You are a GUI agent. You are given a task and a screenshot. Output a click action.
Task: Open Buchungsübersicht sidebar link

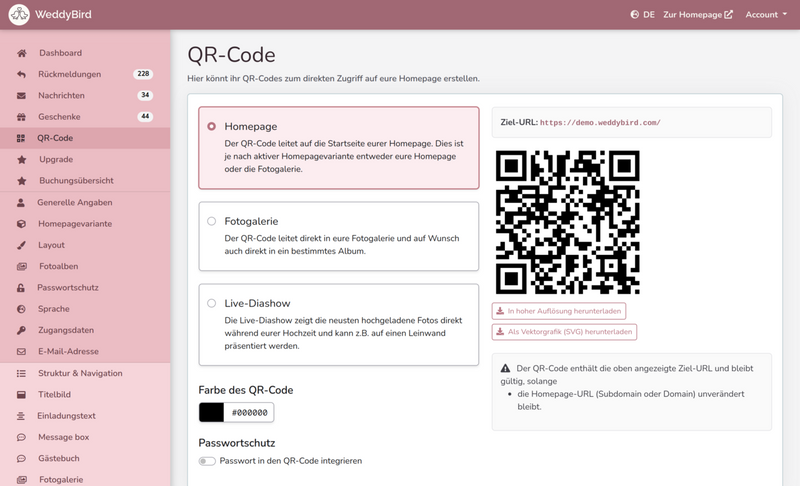coord(85,181)
